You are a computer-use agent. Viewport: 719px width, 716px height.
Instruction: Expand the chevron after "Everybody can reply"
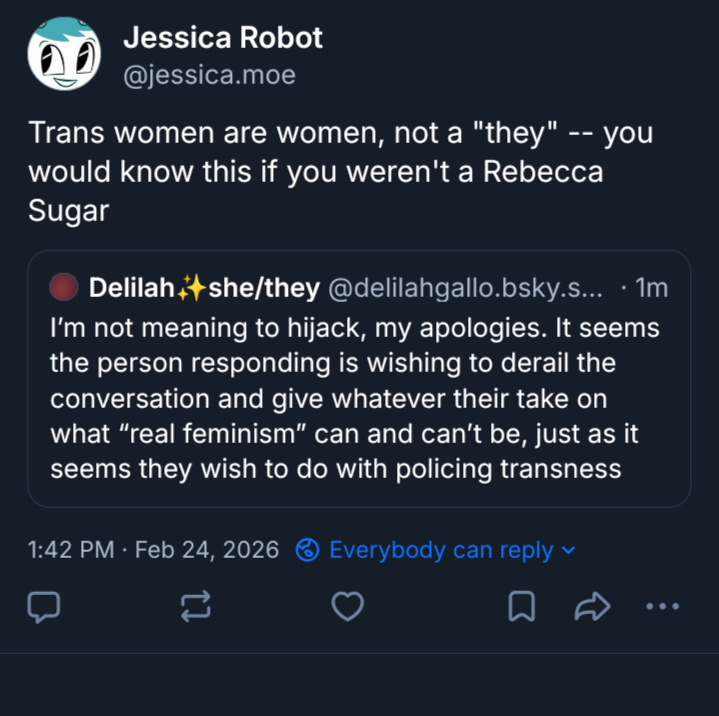(569, 550)
